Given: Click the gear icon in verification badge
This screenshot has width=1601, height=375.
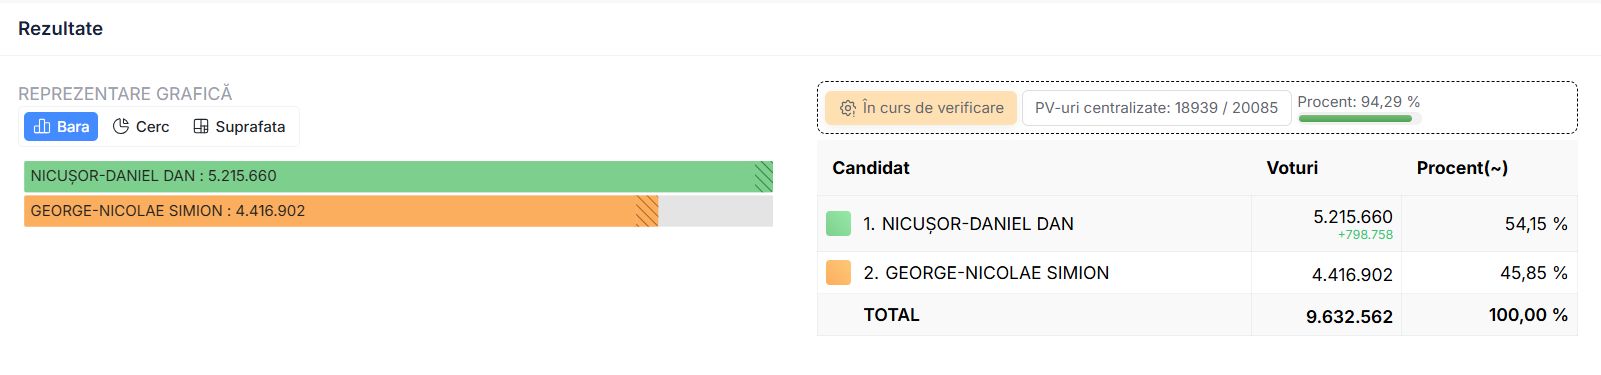Looking at the screenshot, I should coord(848,108).
